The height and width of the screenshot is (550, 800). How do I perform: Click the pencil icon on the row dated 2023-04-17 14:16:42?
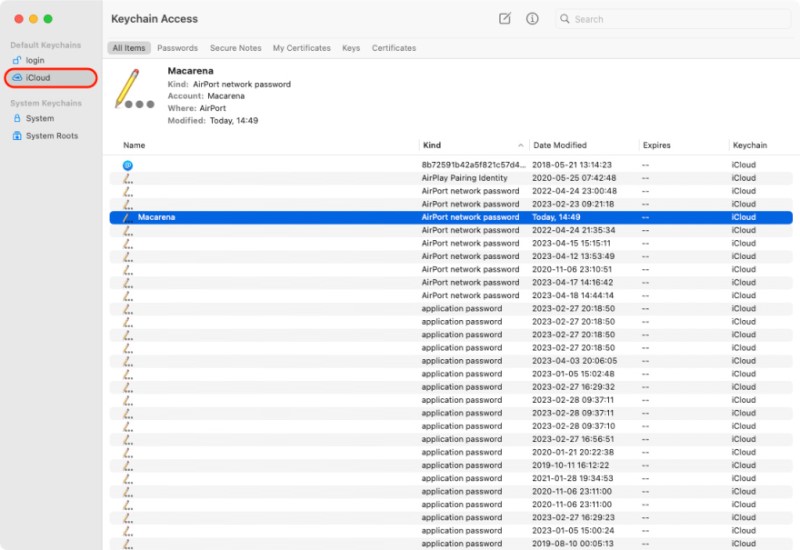(128, 283)
